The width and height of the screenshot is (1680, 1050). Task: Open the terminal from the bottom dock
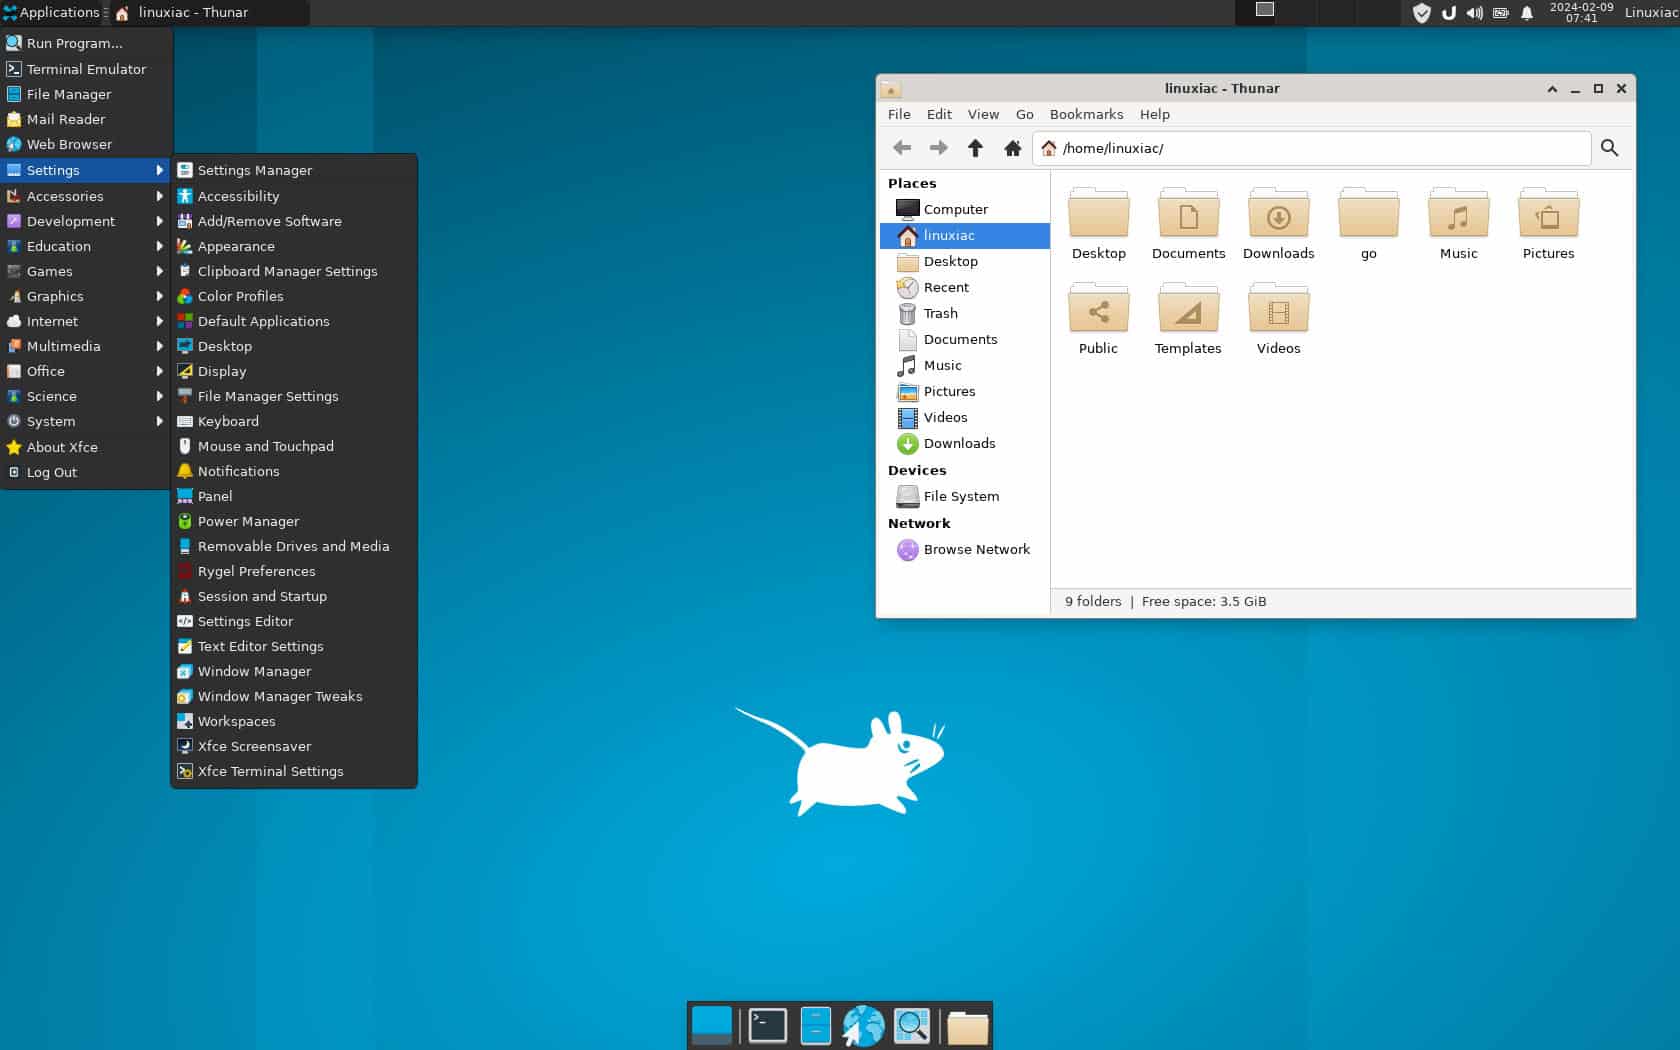[766, 1024]
